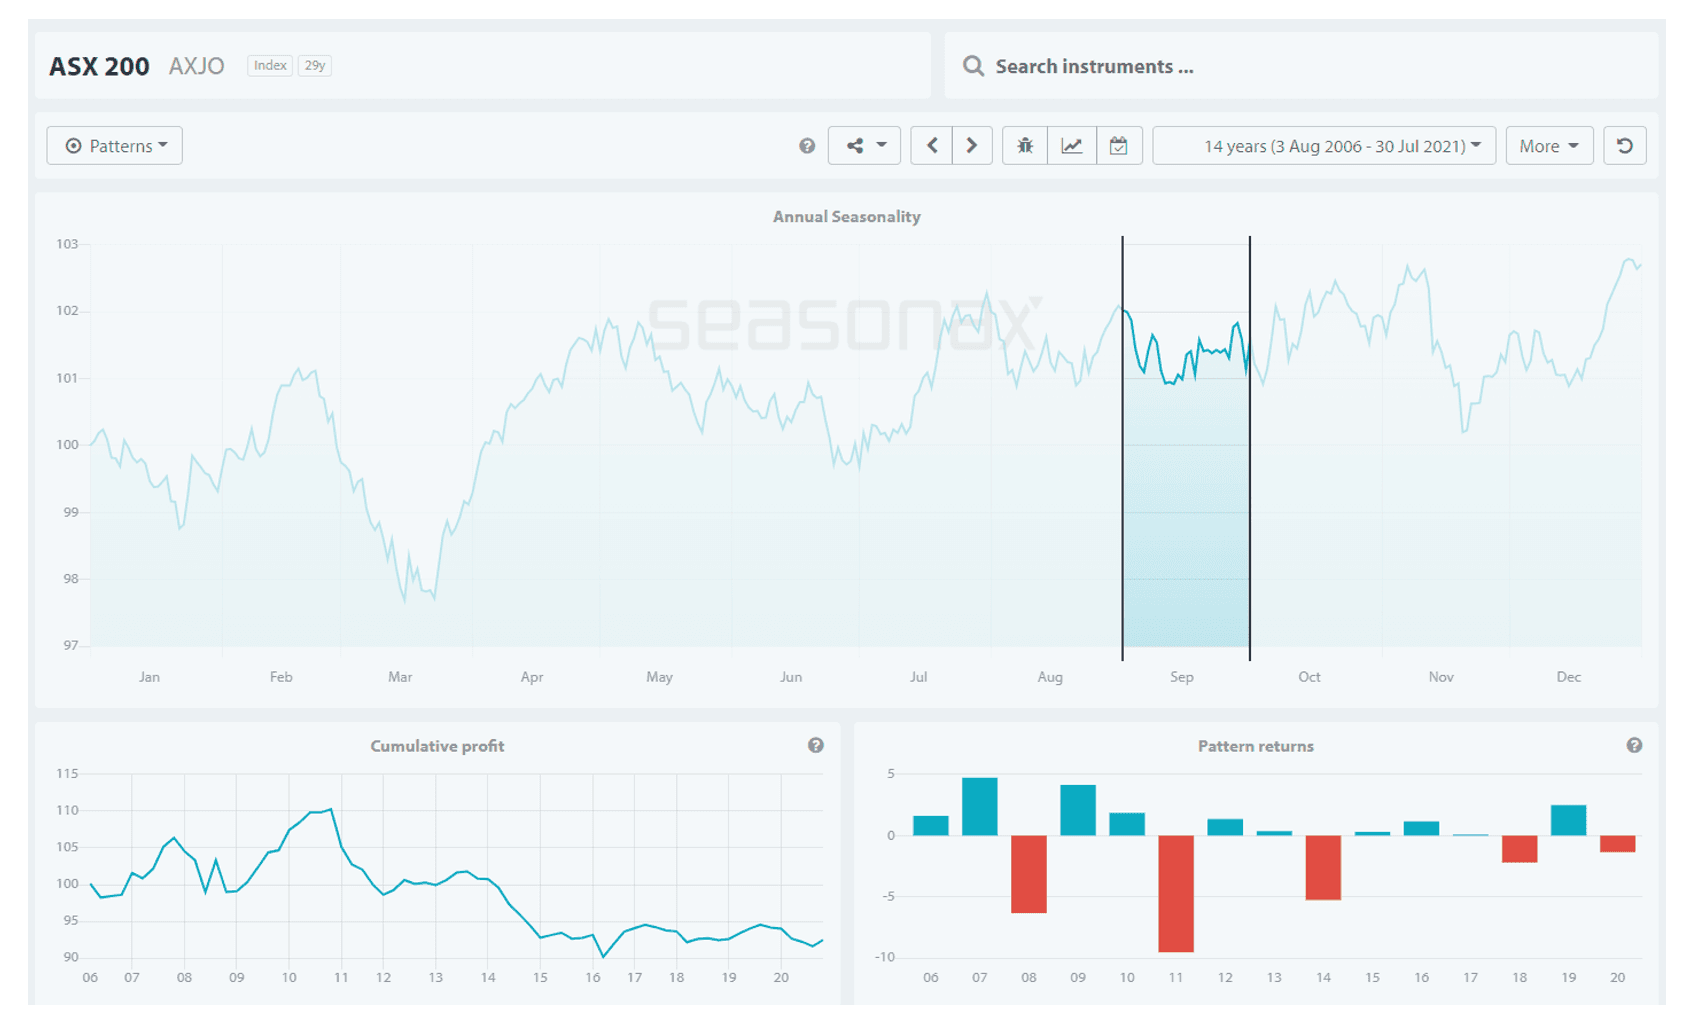
Task: Click the help question mark in the toolbar
Action: click(x=807, y=146)
